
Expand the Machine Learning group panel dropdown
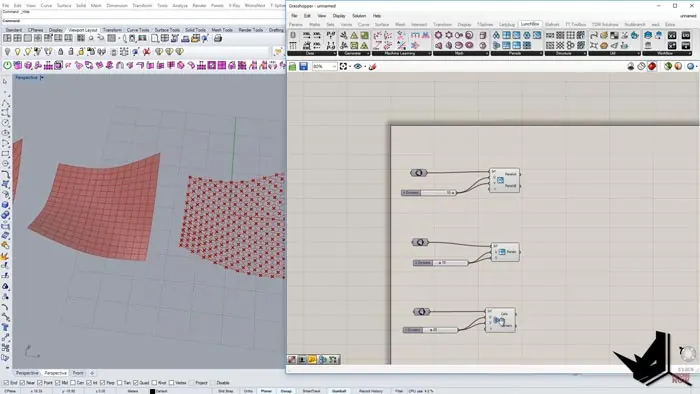pyautogui.click(x=429, y=54)
